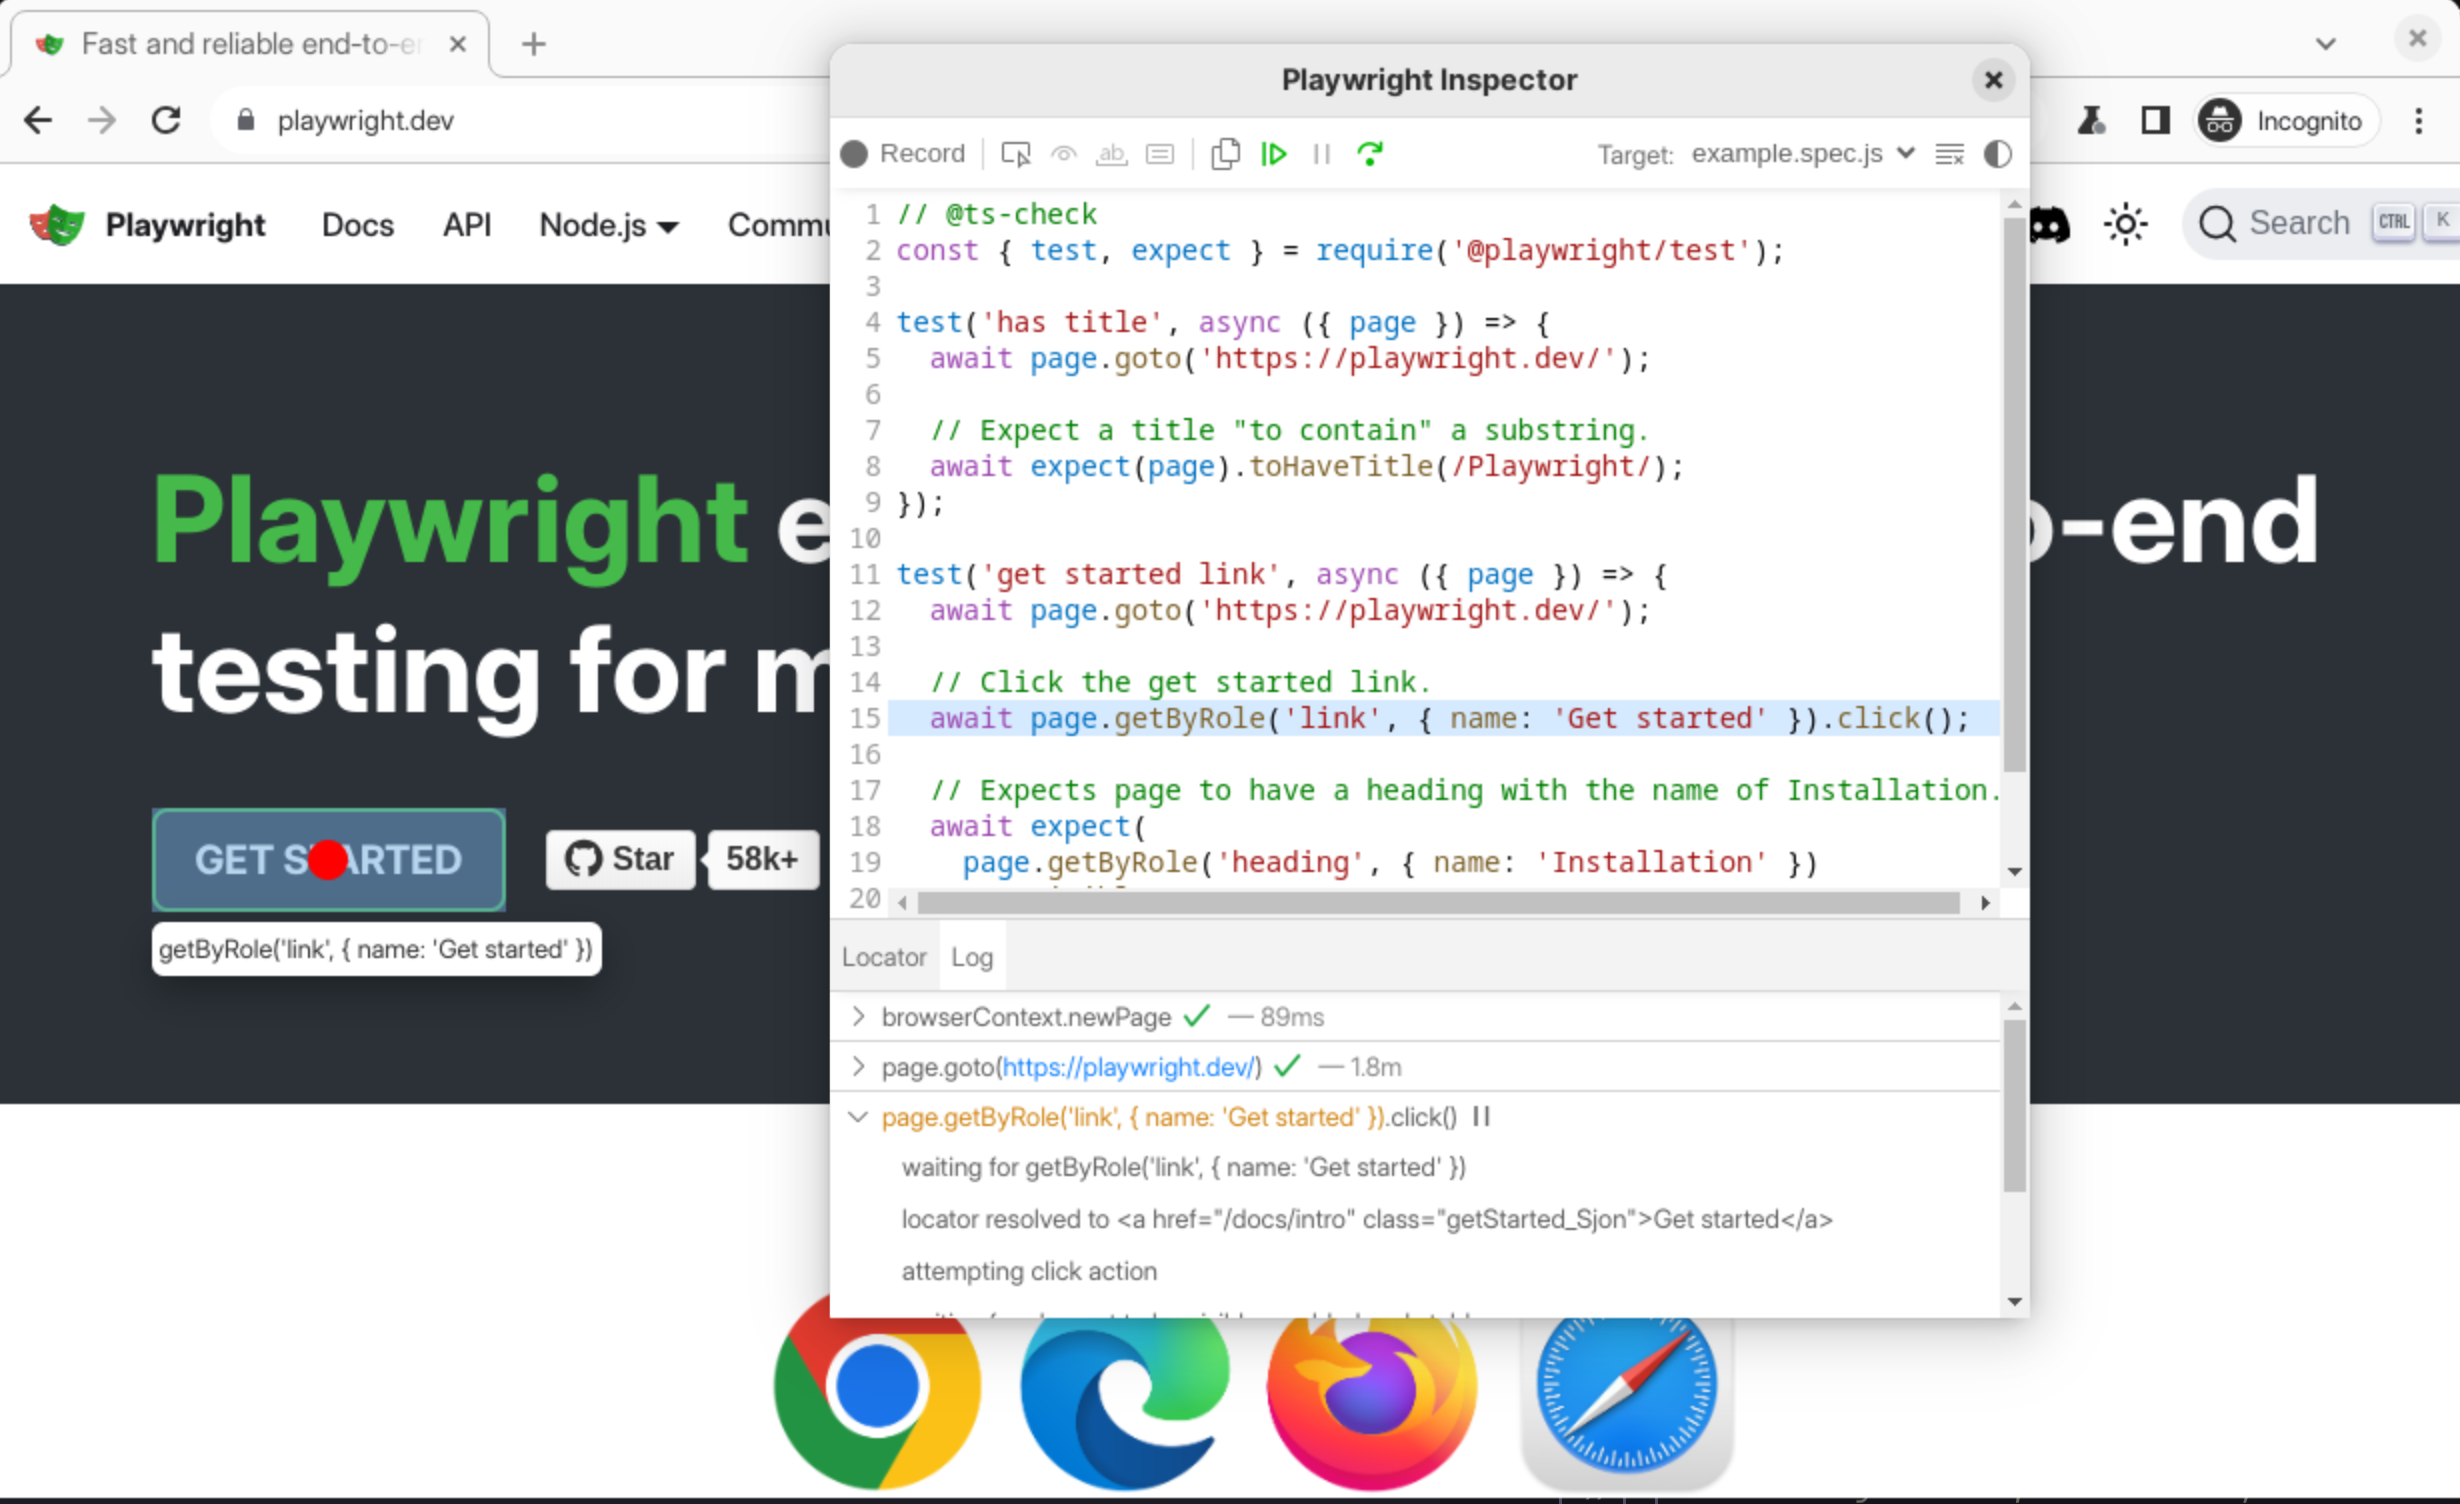Click the Discord icon in navbar
Viewport: 2460px width, 1504px height.
click(x=2050, y=226)
